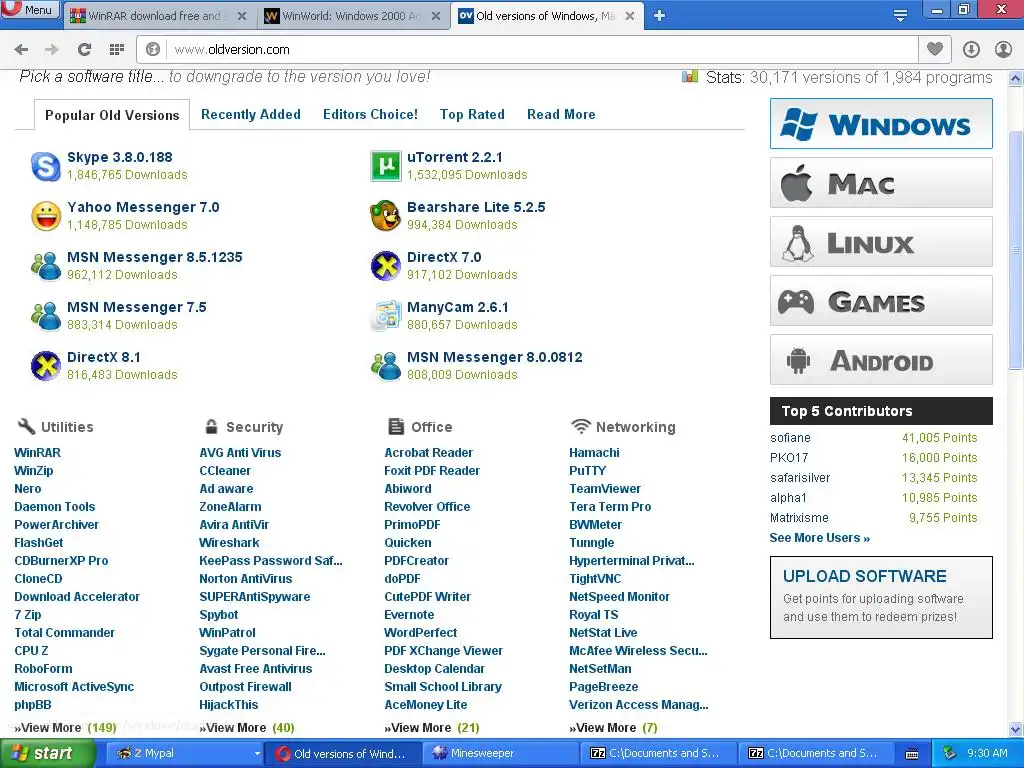
Task: Click the ManyCam 2.6.1 icon
Action: click(x=385, y=316)
